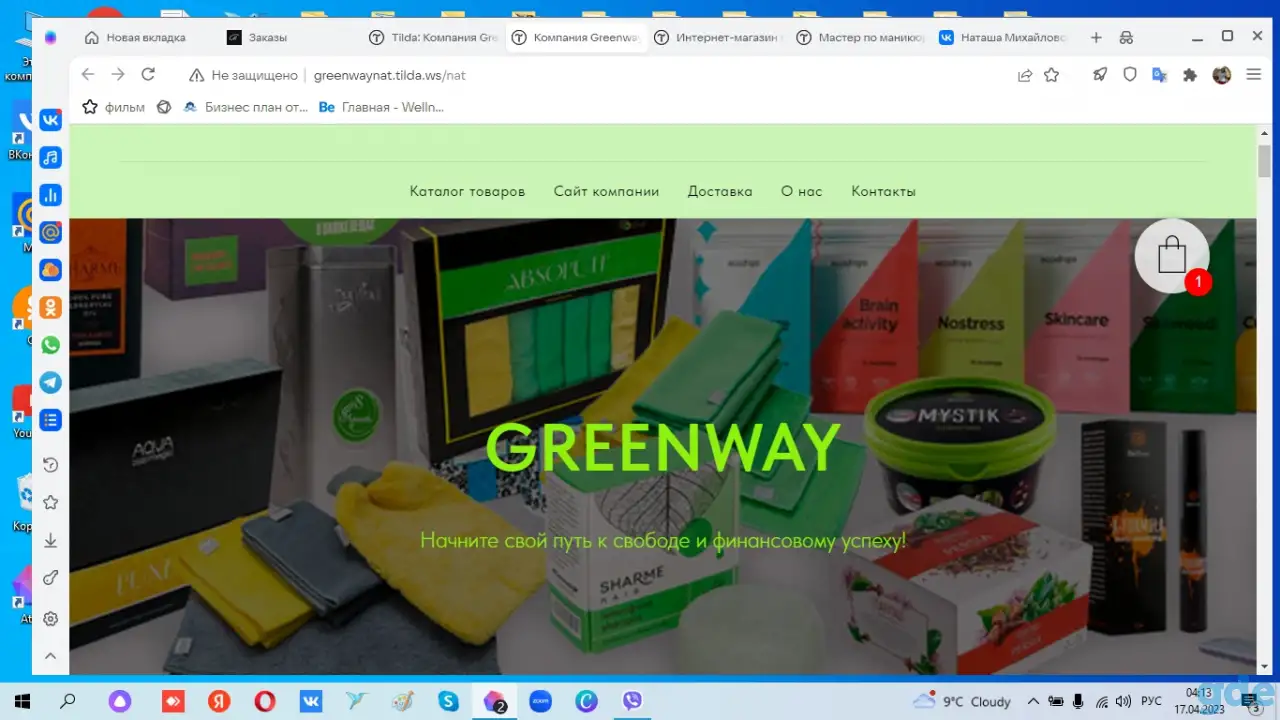Open the music player sidebar icon
The height and width of the screenshot is (720, 1280).
coord(50,157)
